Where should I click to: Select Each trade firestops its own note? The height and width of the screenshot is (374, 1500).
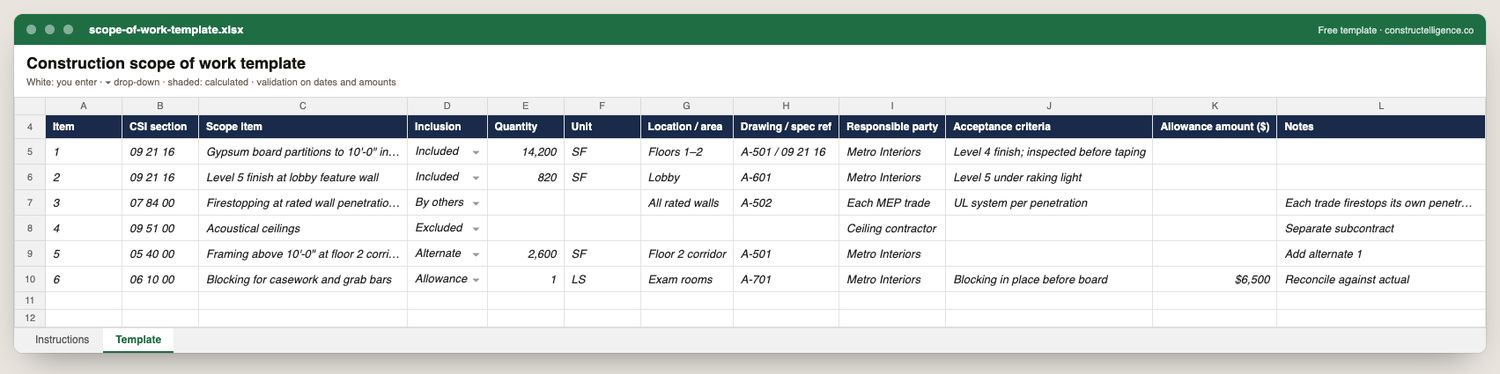point(1381,203)
